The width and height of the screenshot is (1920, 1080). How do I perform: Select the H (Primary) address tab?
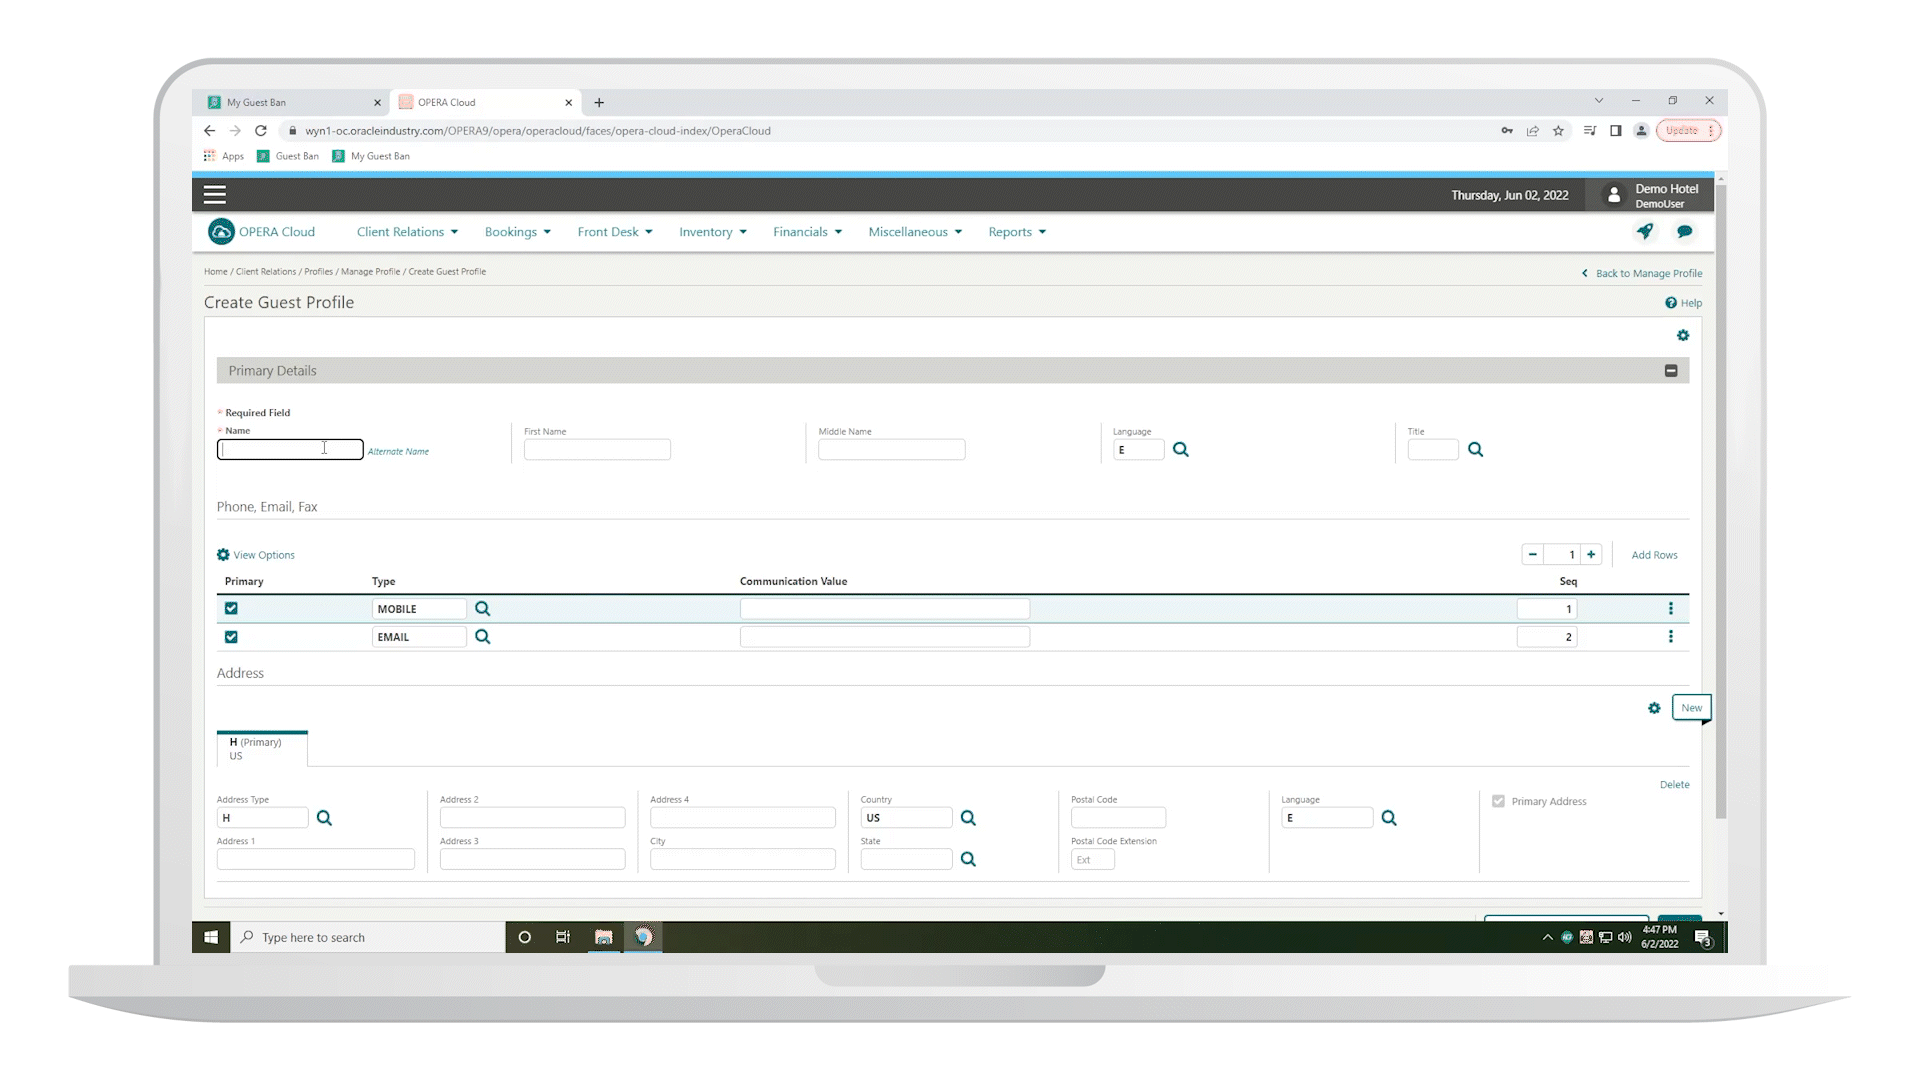(262, 749)
